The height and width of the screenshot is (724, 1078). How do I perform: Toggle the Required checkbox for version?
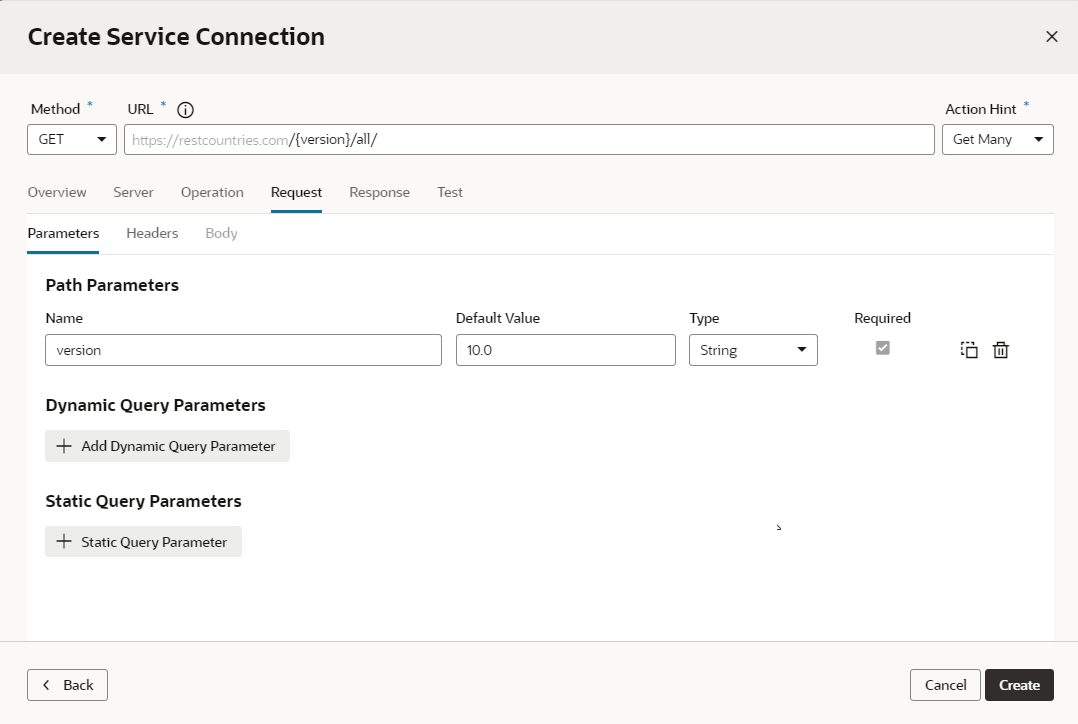click(x=882, y=348)
